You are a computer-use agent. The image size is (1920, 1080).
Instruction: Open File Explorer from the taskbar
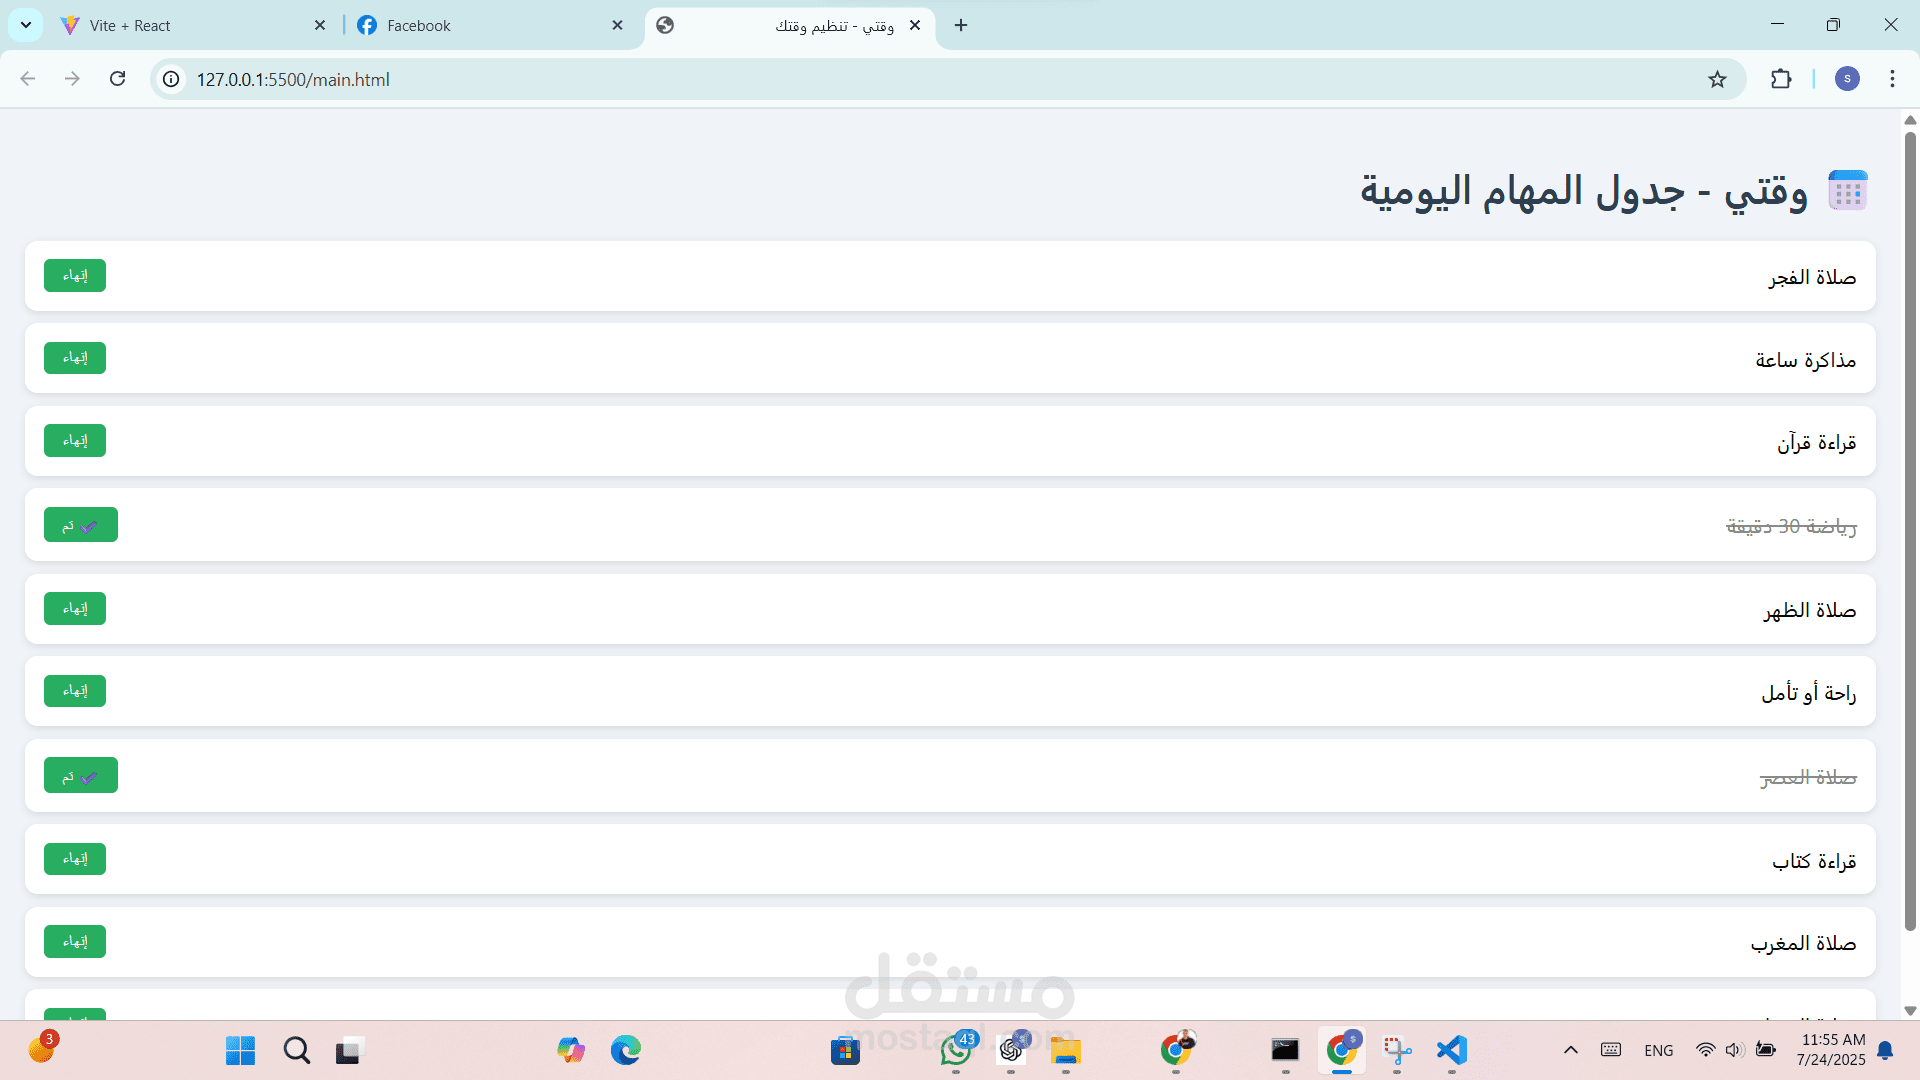point(1066,1050)
